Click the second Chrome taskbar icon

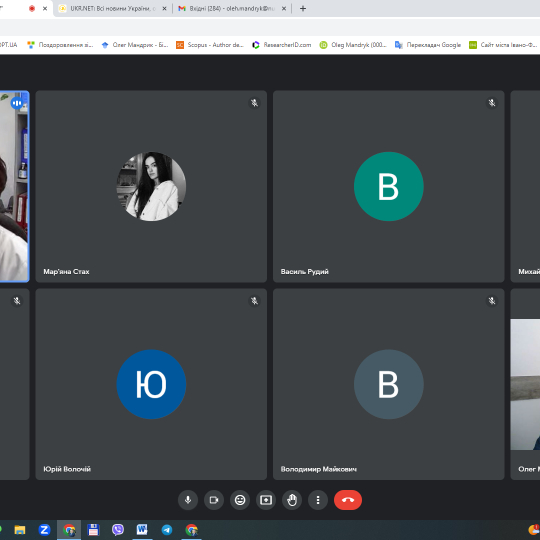click(191, 530)
